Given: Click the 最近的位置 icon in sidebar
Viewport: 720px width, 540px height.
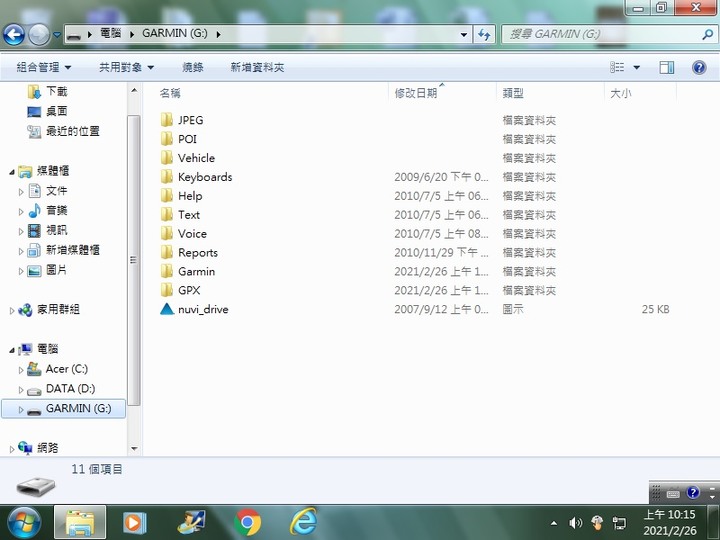Looking at the screenshot, I should pos(34,131).
